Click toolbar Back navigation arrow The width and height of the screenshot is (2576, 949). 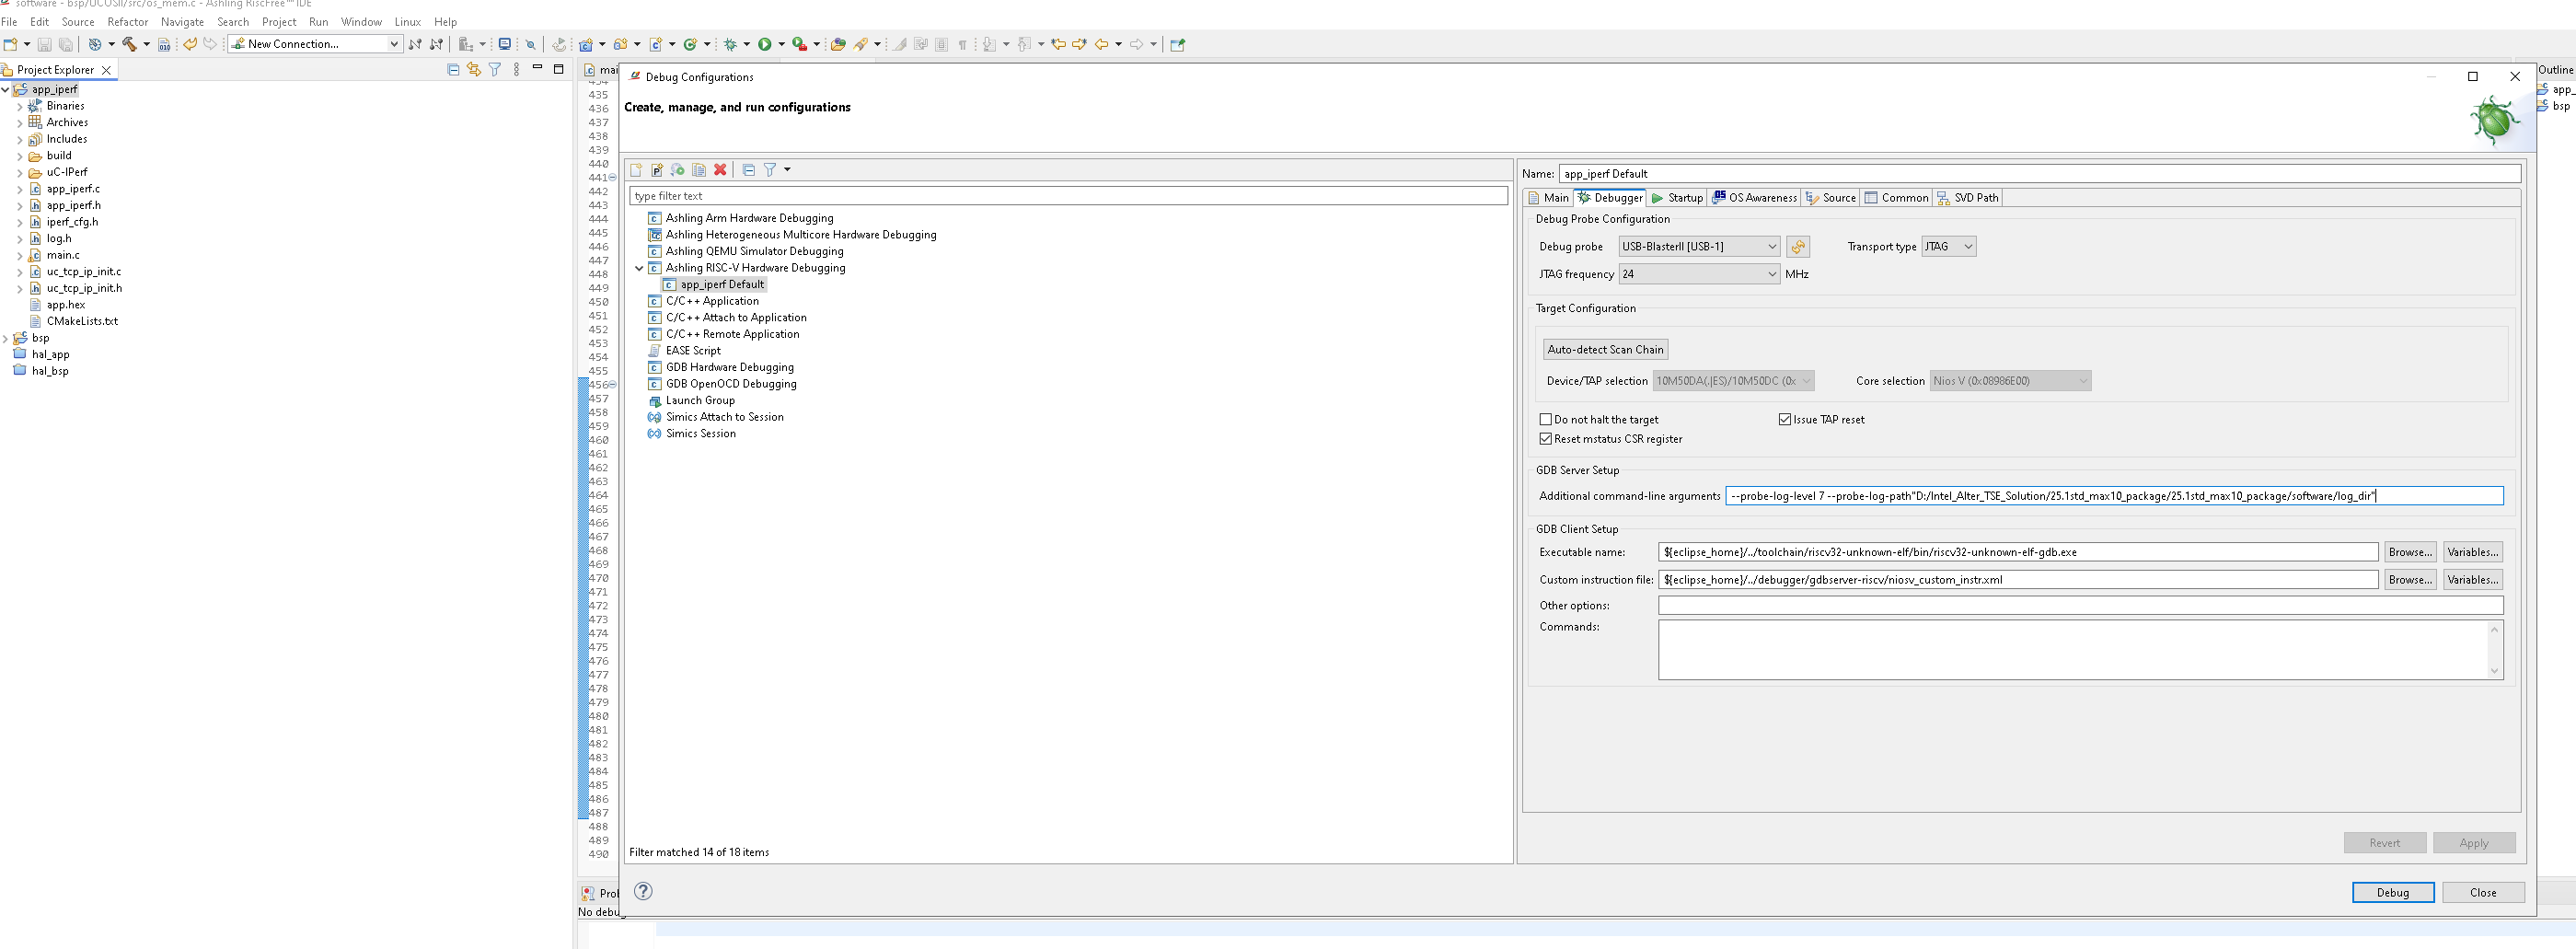click(1101, 44)
